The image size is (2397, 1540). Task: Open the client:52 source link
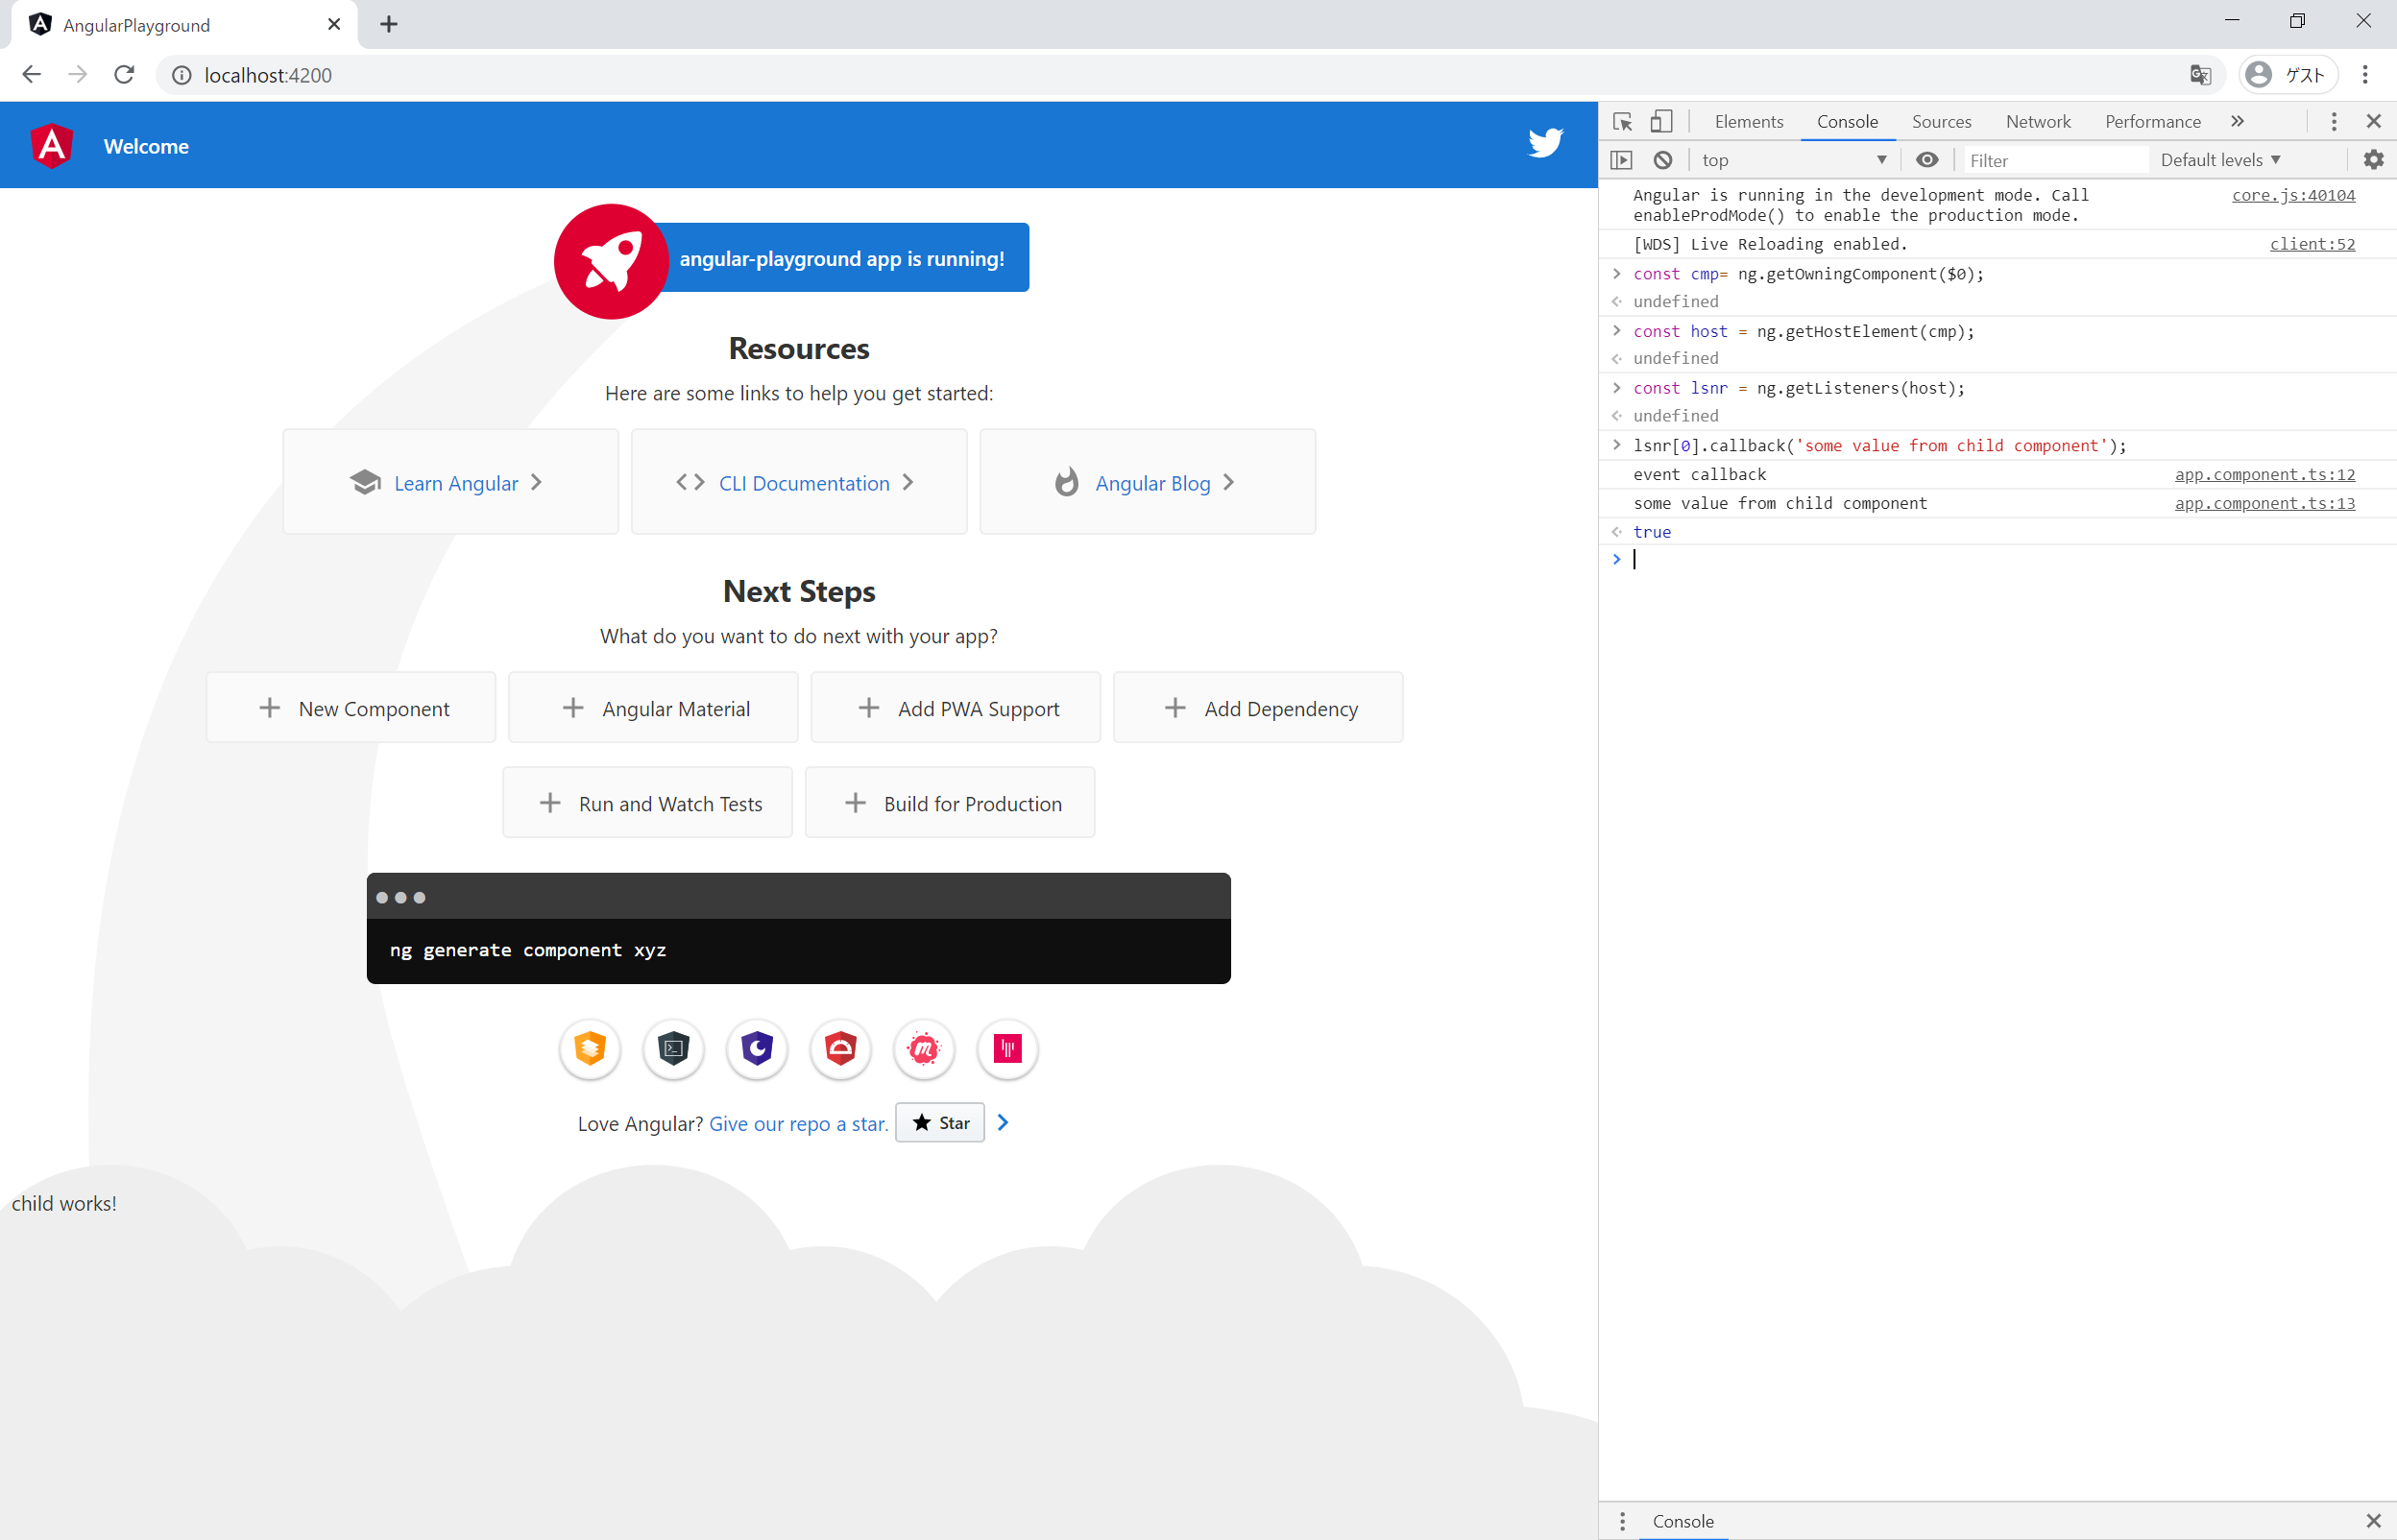coord(2312,244)
